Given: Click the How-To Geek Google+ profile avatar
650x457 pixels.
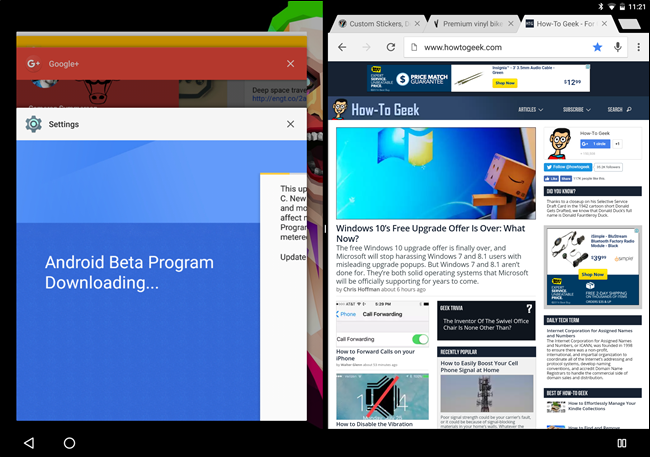Looking at the screenshot, I should [559, 143].
